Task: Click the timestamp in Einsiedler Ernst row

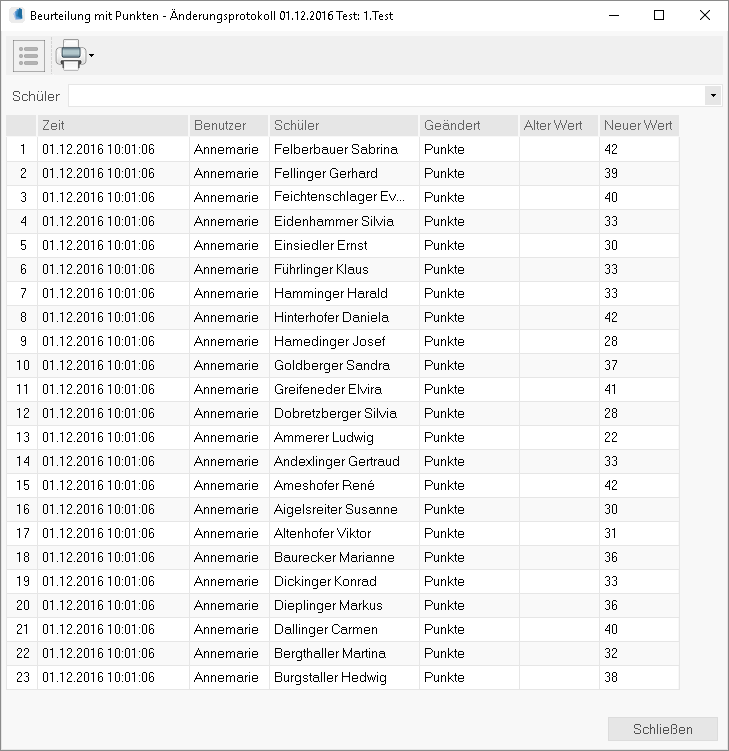Action: click(x=113, y=245)
